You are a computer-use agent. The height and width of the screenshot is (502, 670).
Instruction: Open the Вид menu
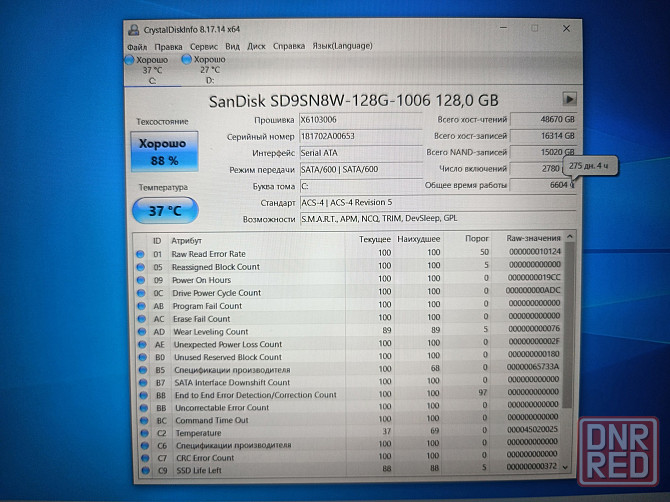point(232,46)
